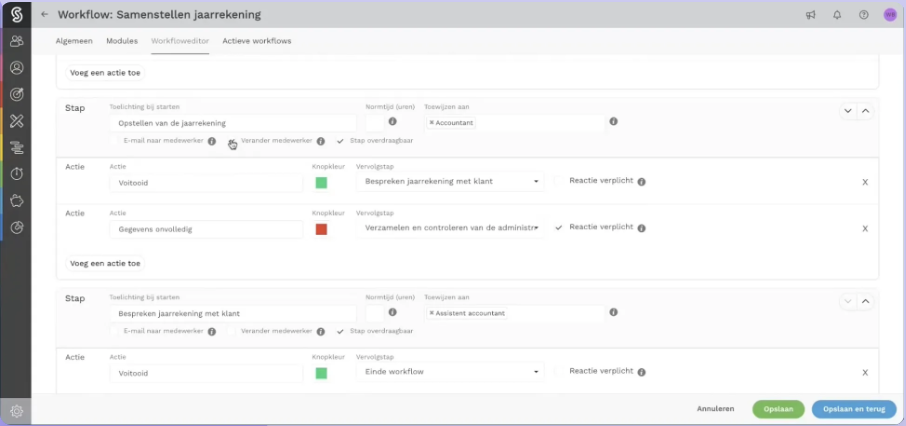Viewport: 906px width, 426px height.
Task: Open the help question mark icon
Action: tap(863, 15)
